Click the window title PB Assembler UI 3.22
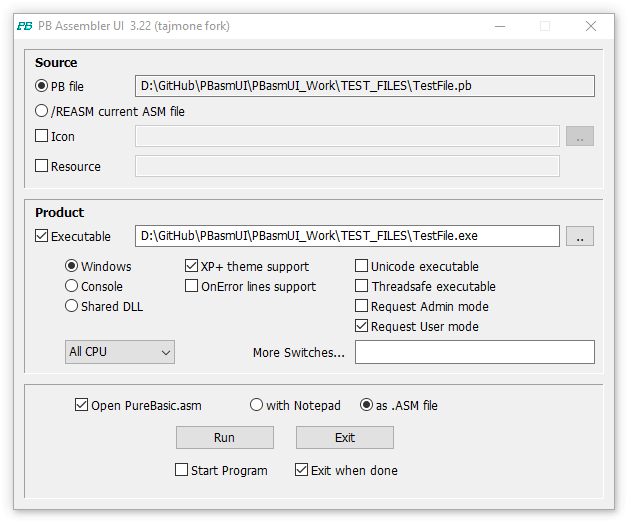This screenshot has width=628, height=523. click(134, 26)
